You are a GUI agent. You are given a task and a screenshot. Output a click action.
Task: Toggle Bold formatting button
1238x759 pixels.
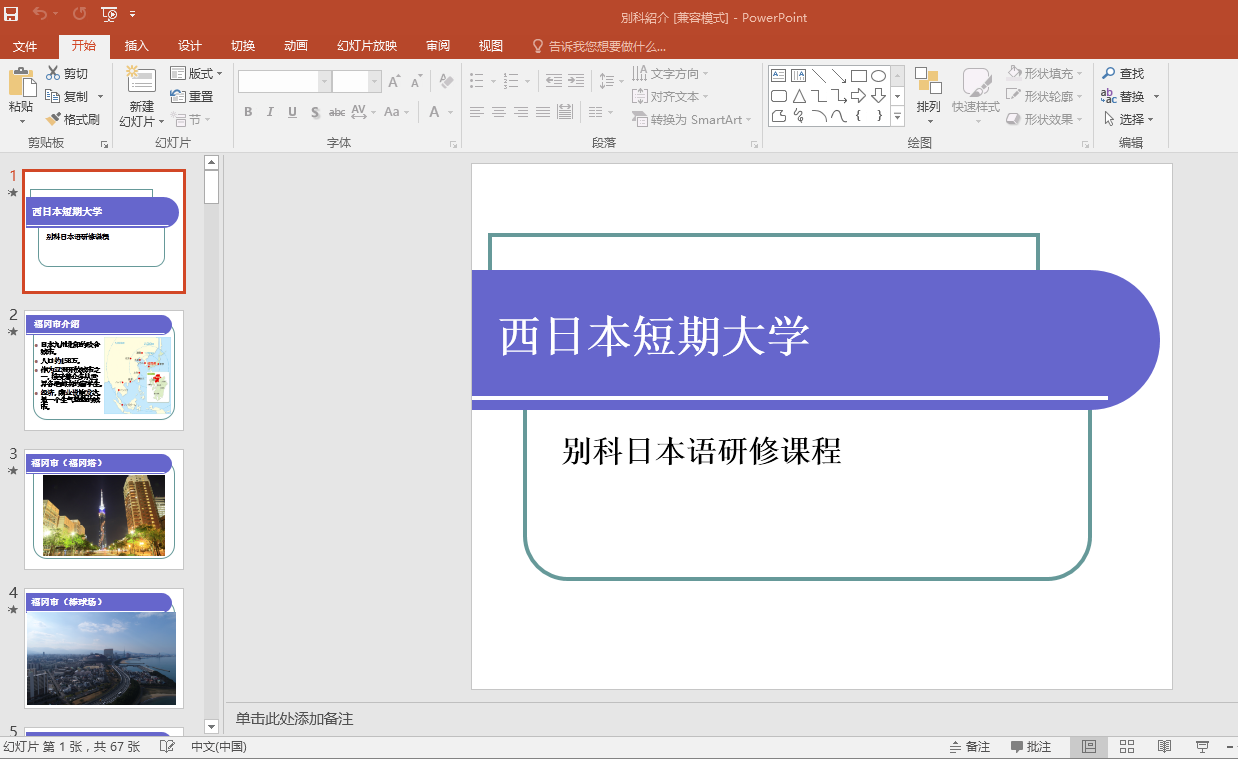click(x=248, y=112)
